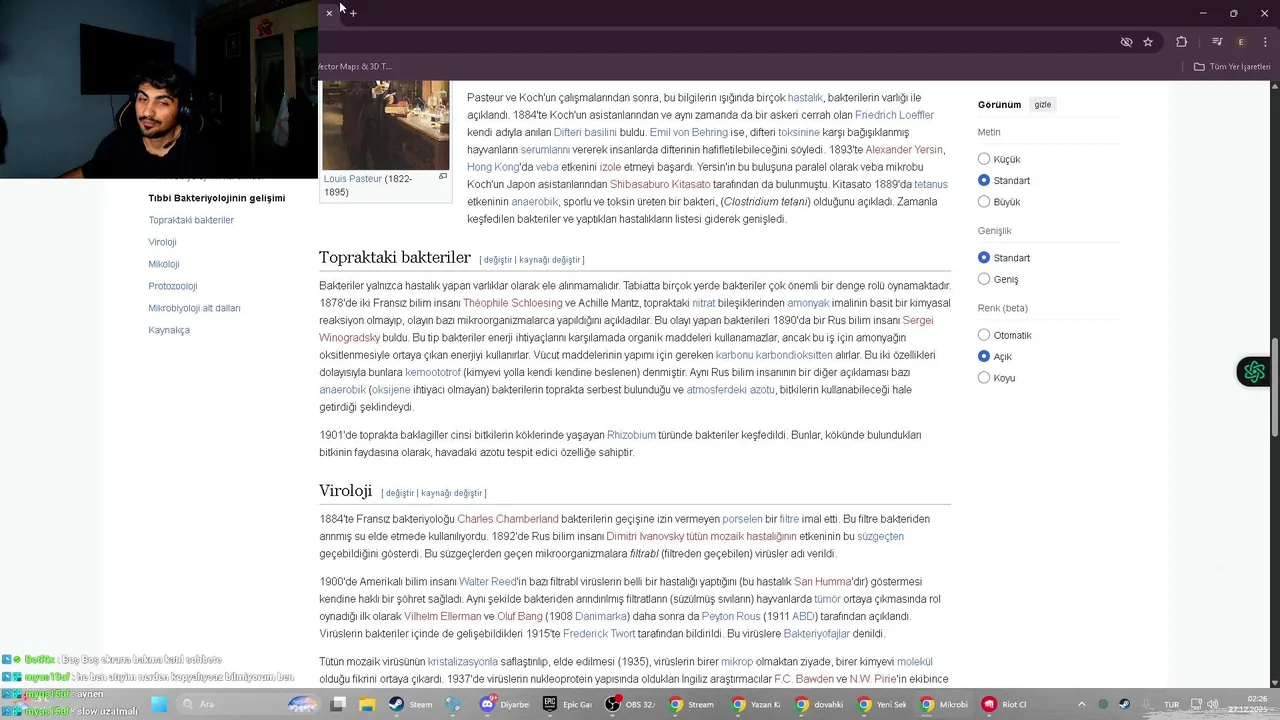Open the Louis Pasteur thumbnail image
This screenshot has height=720, width=1280.
coord(385,125)
